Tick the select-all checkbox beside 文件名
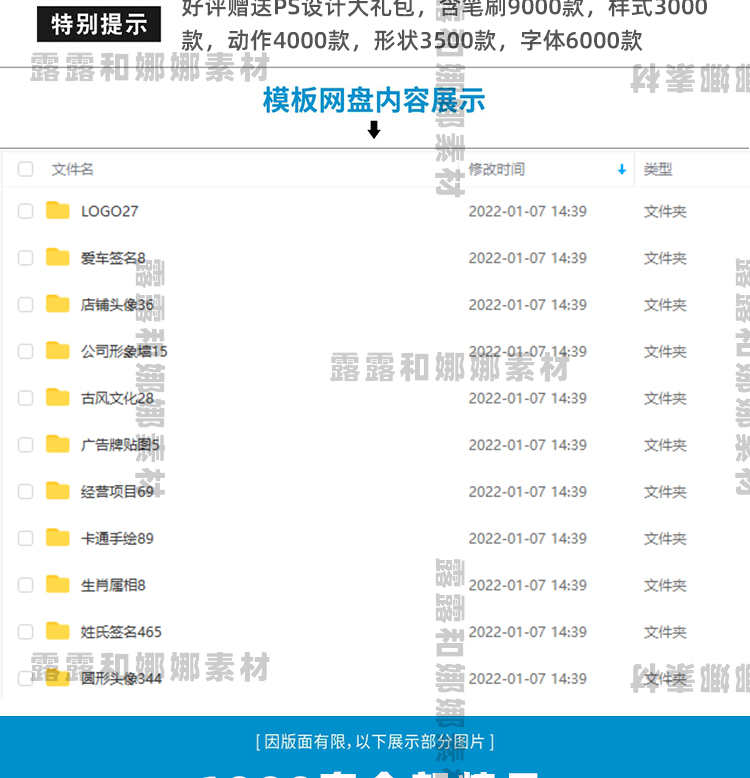750x778 pixels. pos(25,169)
